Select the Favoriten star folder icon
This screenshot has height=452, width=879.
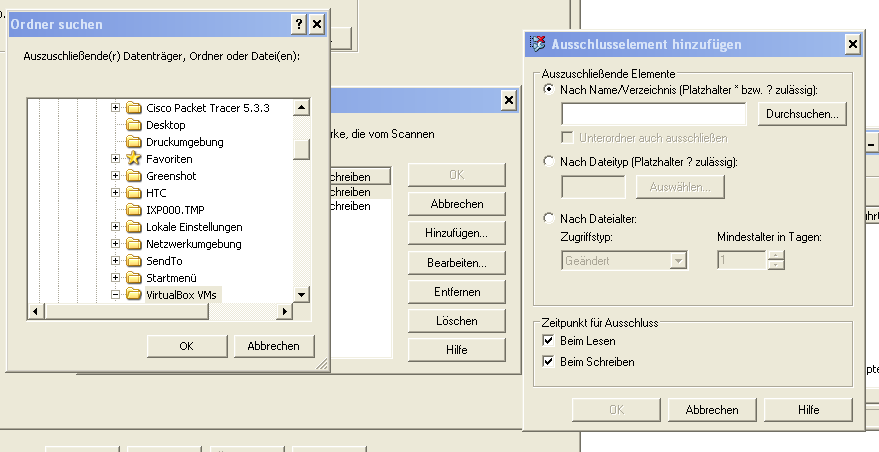tap(133, 159)
